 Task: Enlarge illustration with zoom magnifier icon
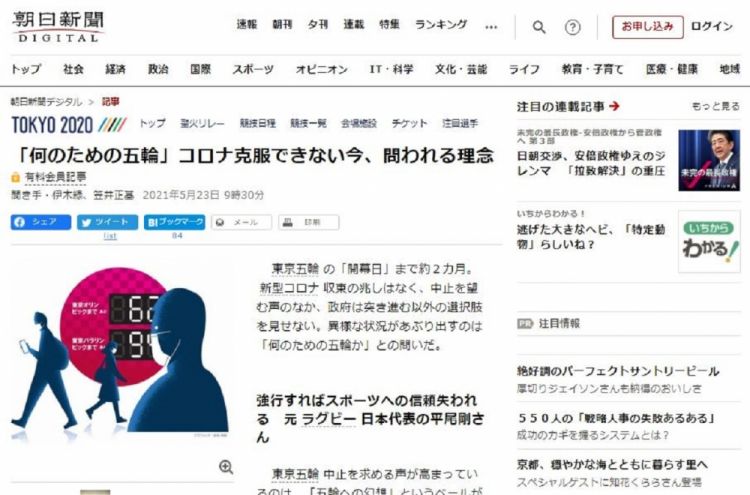226,467
